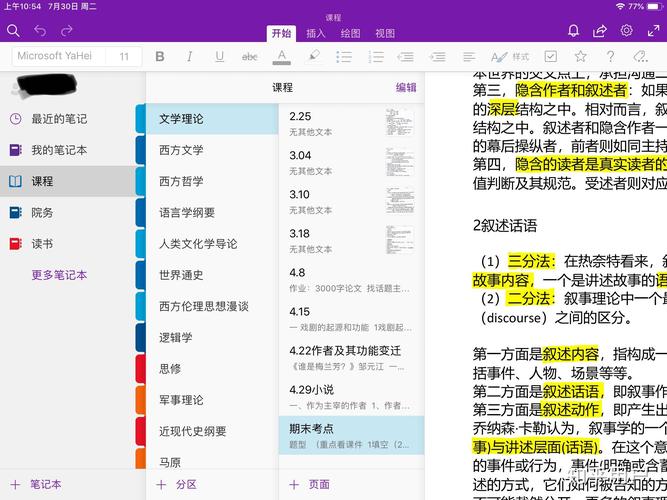Add a new 分区 section
The height and width of the screenshot is (500, 667).
177,484
